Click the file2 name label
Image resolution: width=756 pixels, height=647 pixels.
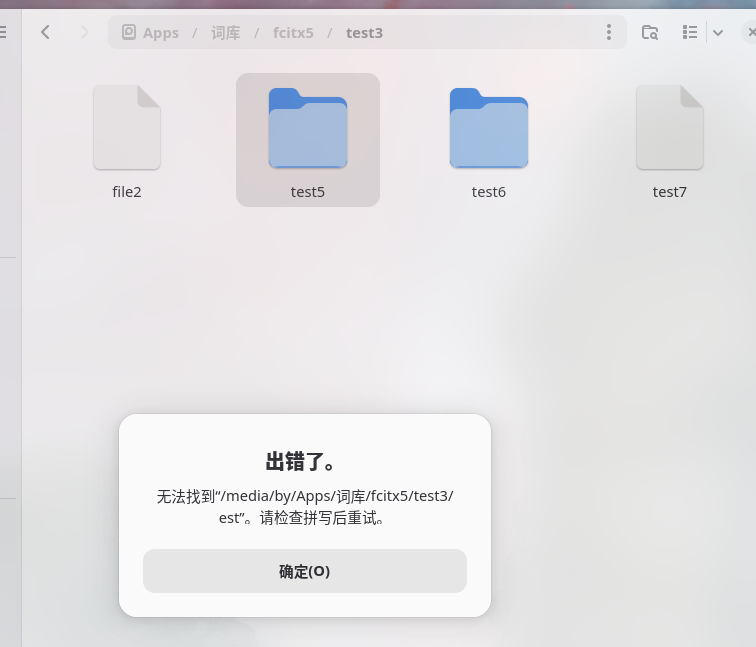[x=127, y=192]
